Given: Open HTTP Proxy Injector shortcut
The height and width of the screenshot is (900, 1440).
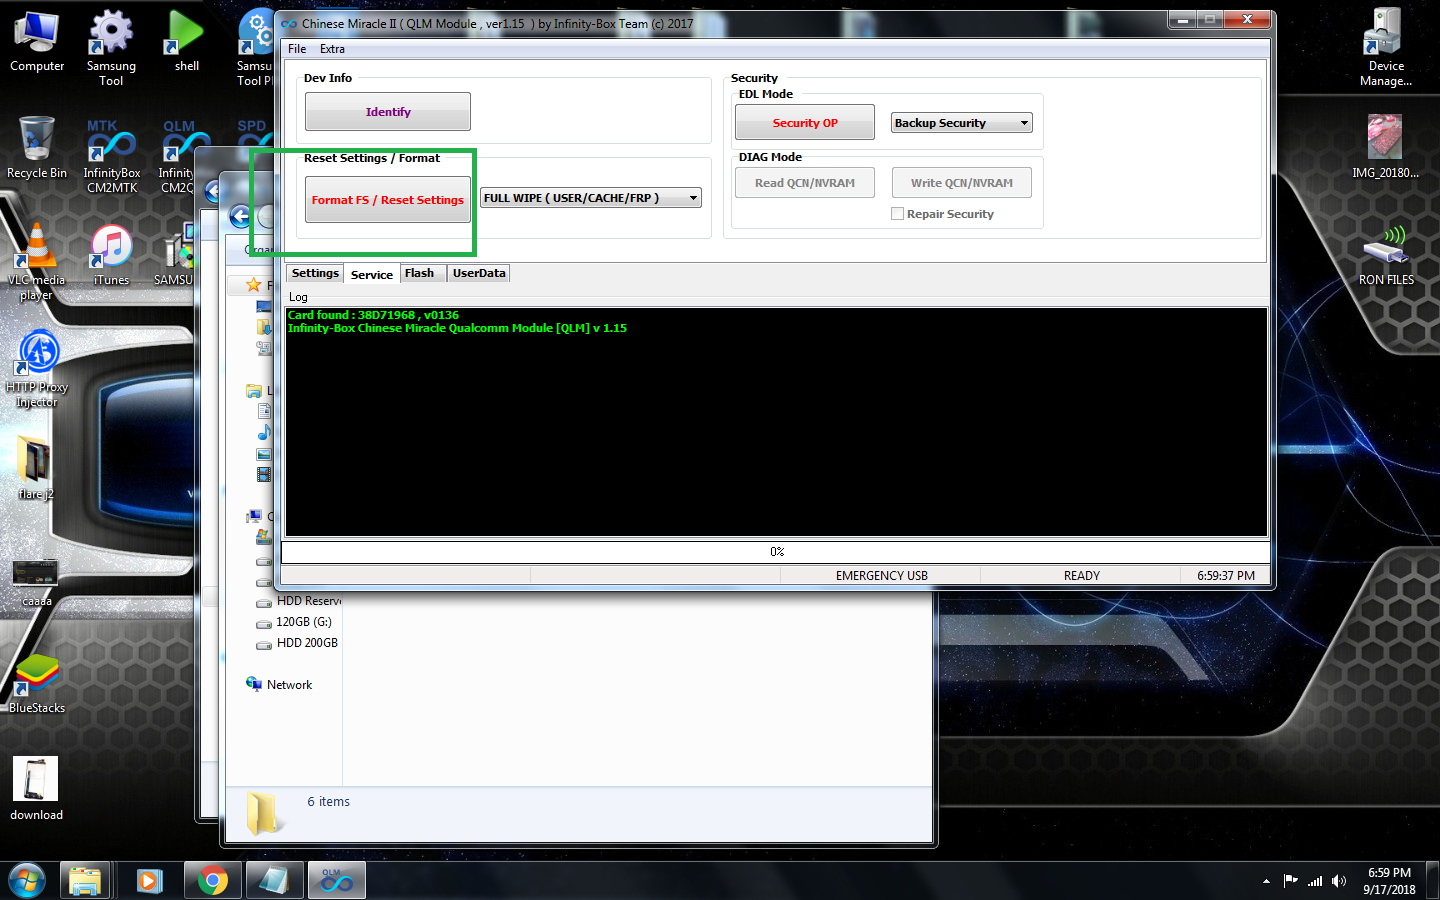Looking at the screenshot, I should [37, 369].
